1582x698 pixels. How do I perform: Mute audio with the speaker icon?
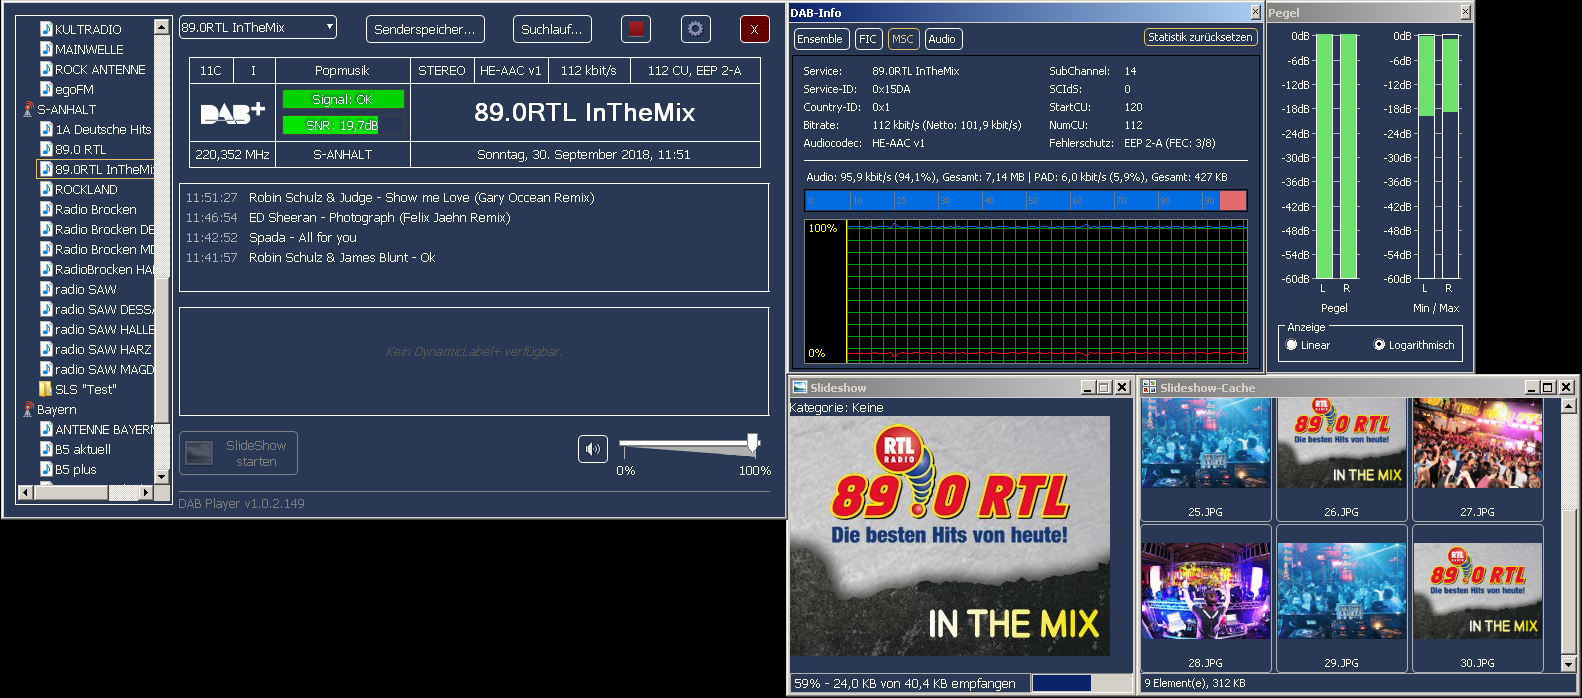click(x=593, y=449)
